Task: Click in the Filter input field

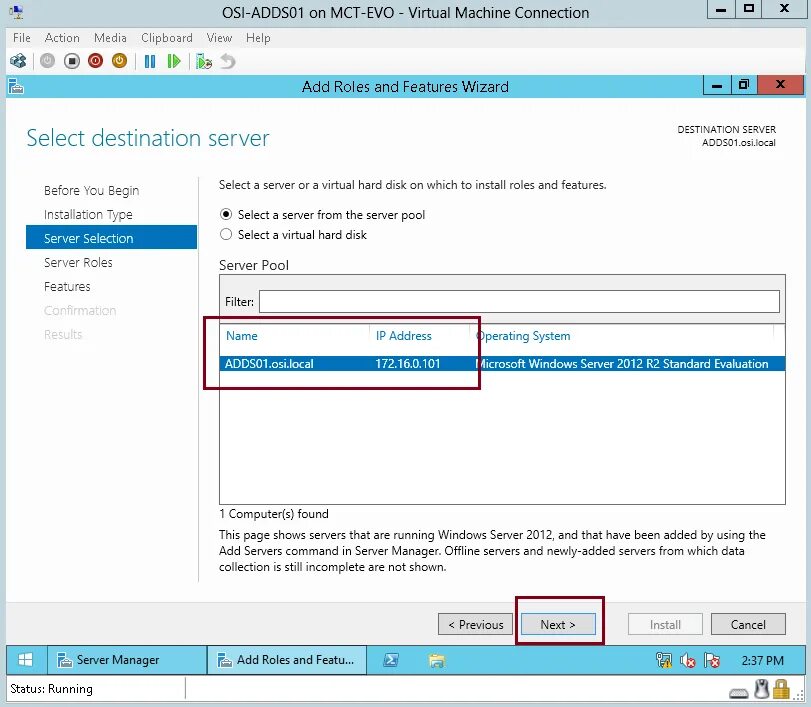Action: [x=519, y=301]
